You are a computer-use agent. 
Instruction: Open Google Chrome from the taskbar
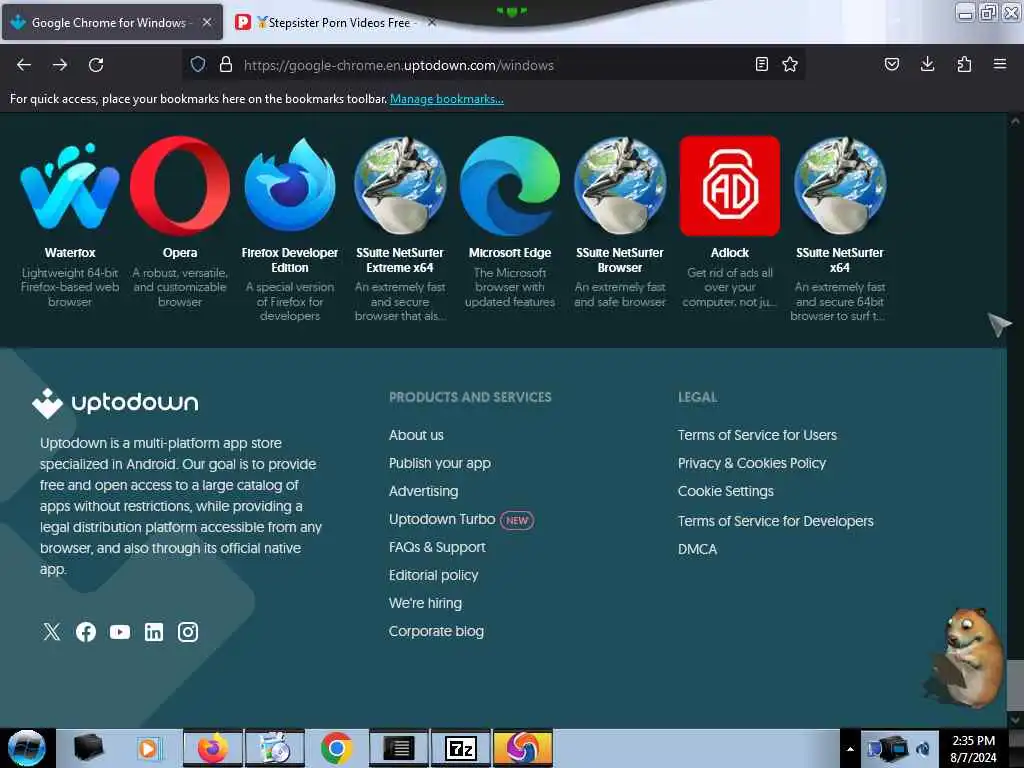[336, 748]
